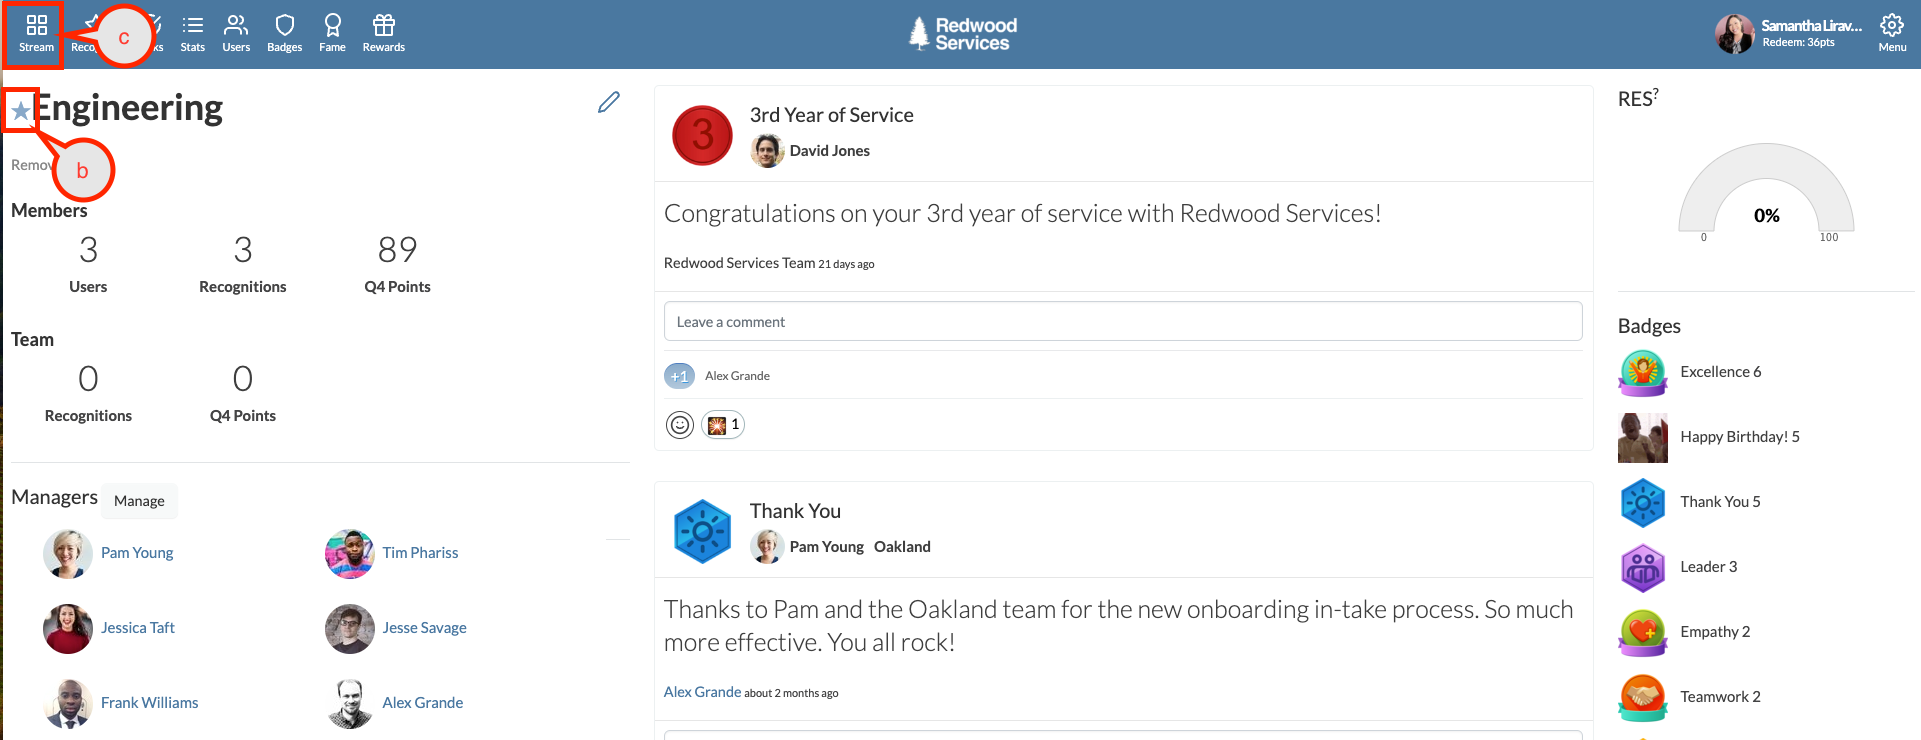Select the Excellence badge
The image size is (1921, 740).
[1719, 372]
